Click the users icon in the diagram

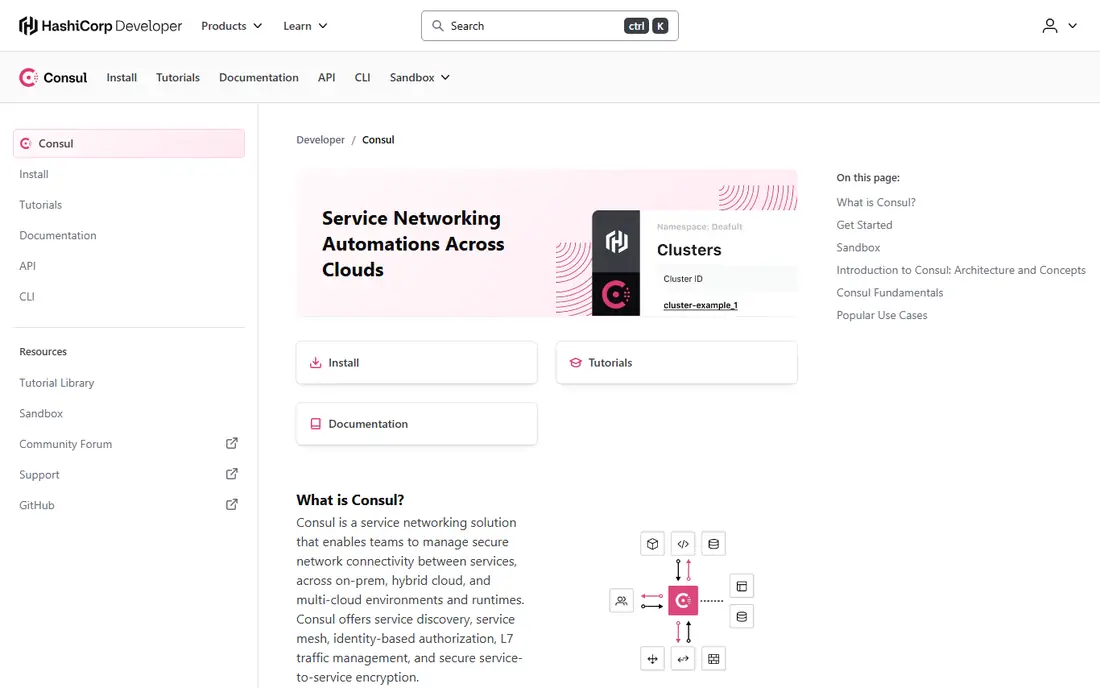click(622, 600)
